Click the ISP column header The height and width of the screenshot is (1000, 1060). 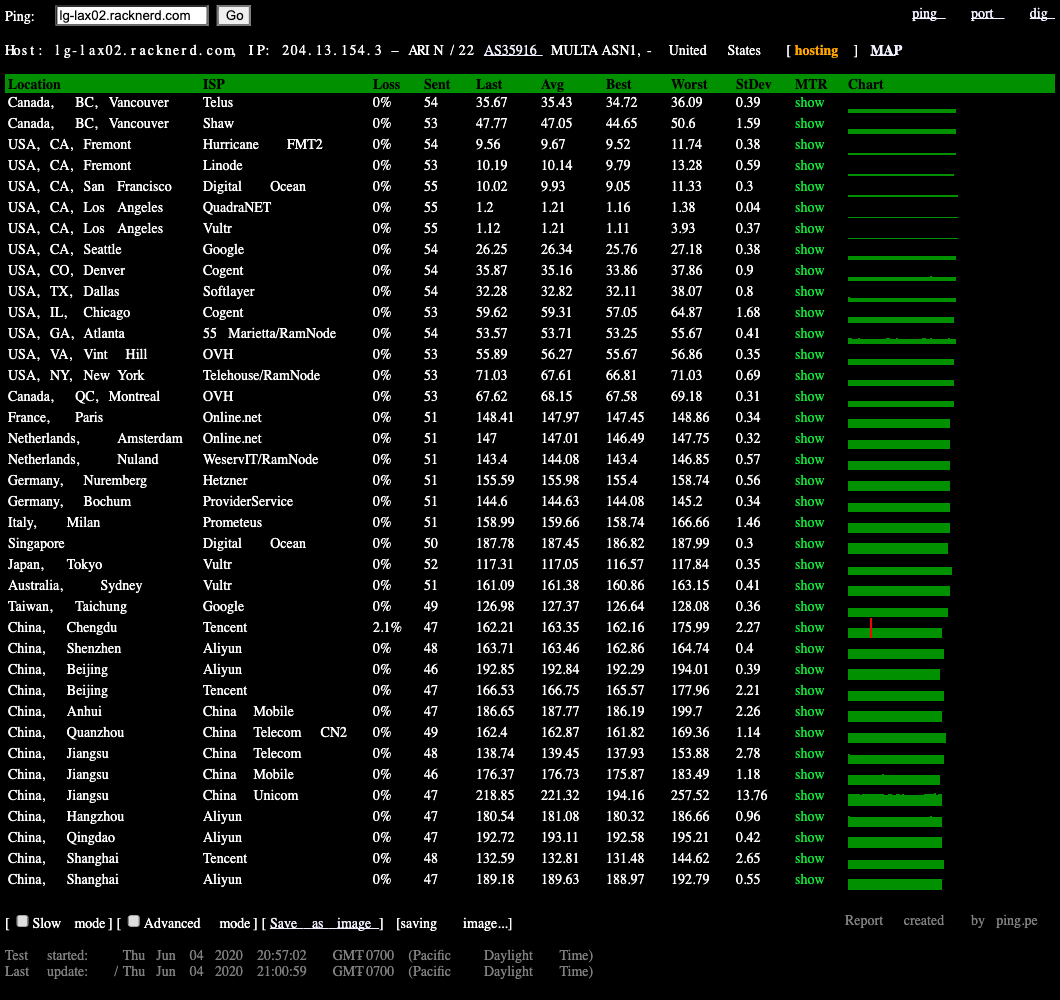pos(214,84)
